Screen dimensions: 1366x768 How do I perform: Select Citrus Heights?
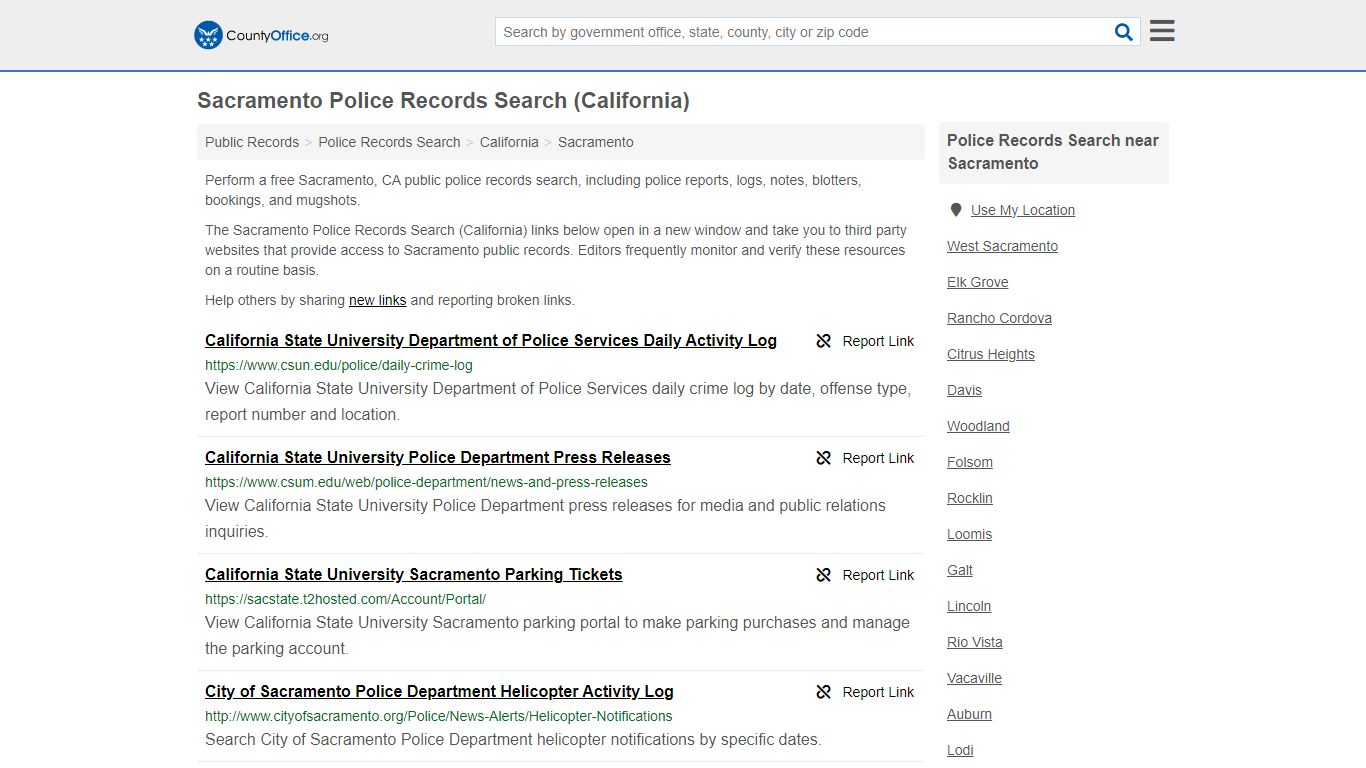(991, 354)
